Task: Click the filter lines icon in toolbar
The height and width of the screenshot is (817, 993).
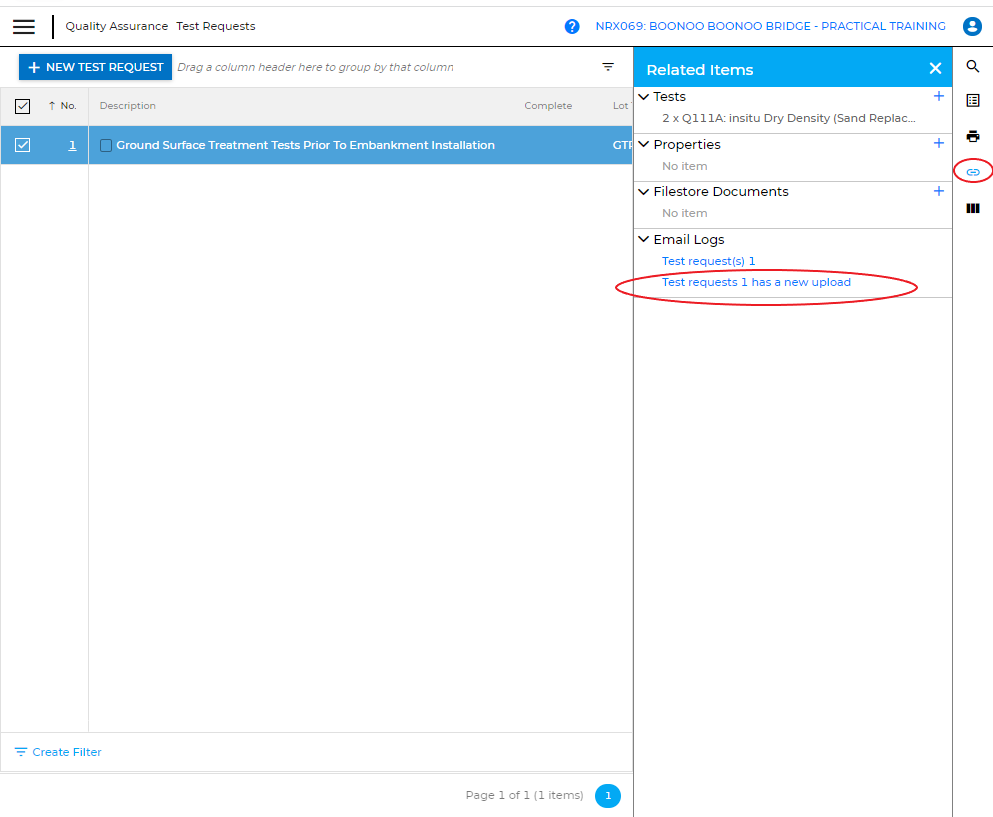Action: 608,67
